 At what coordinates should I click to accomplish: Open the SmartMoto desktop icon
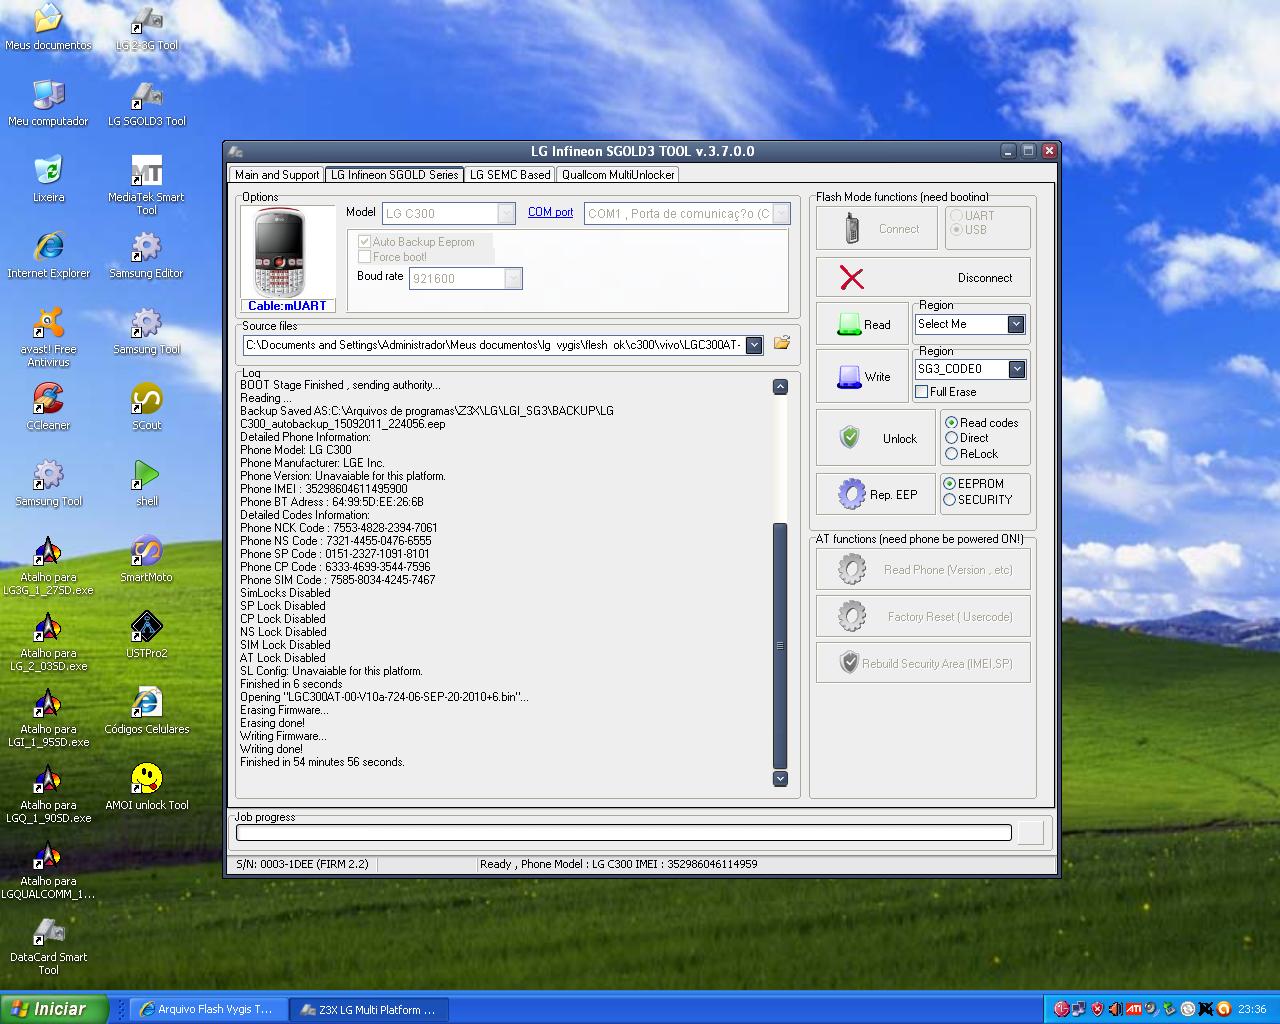point(146,555)
